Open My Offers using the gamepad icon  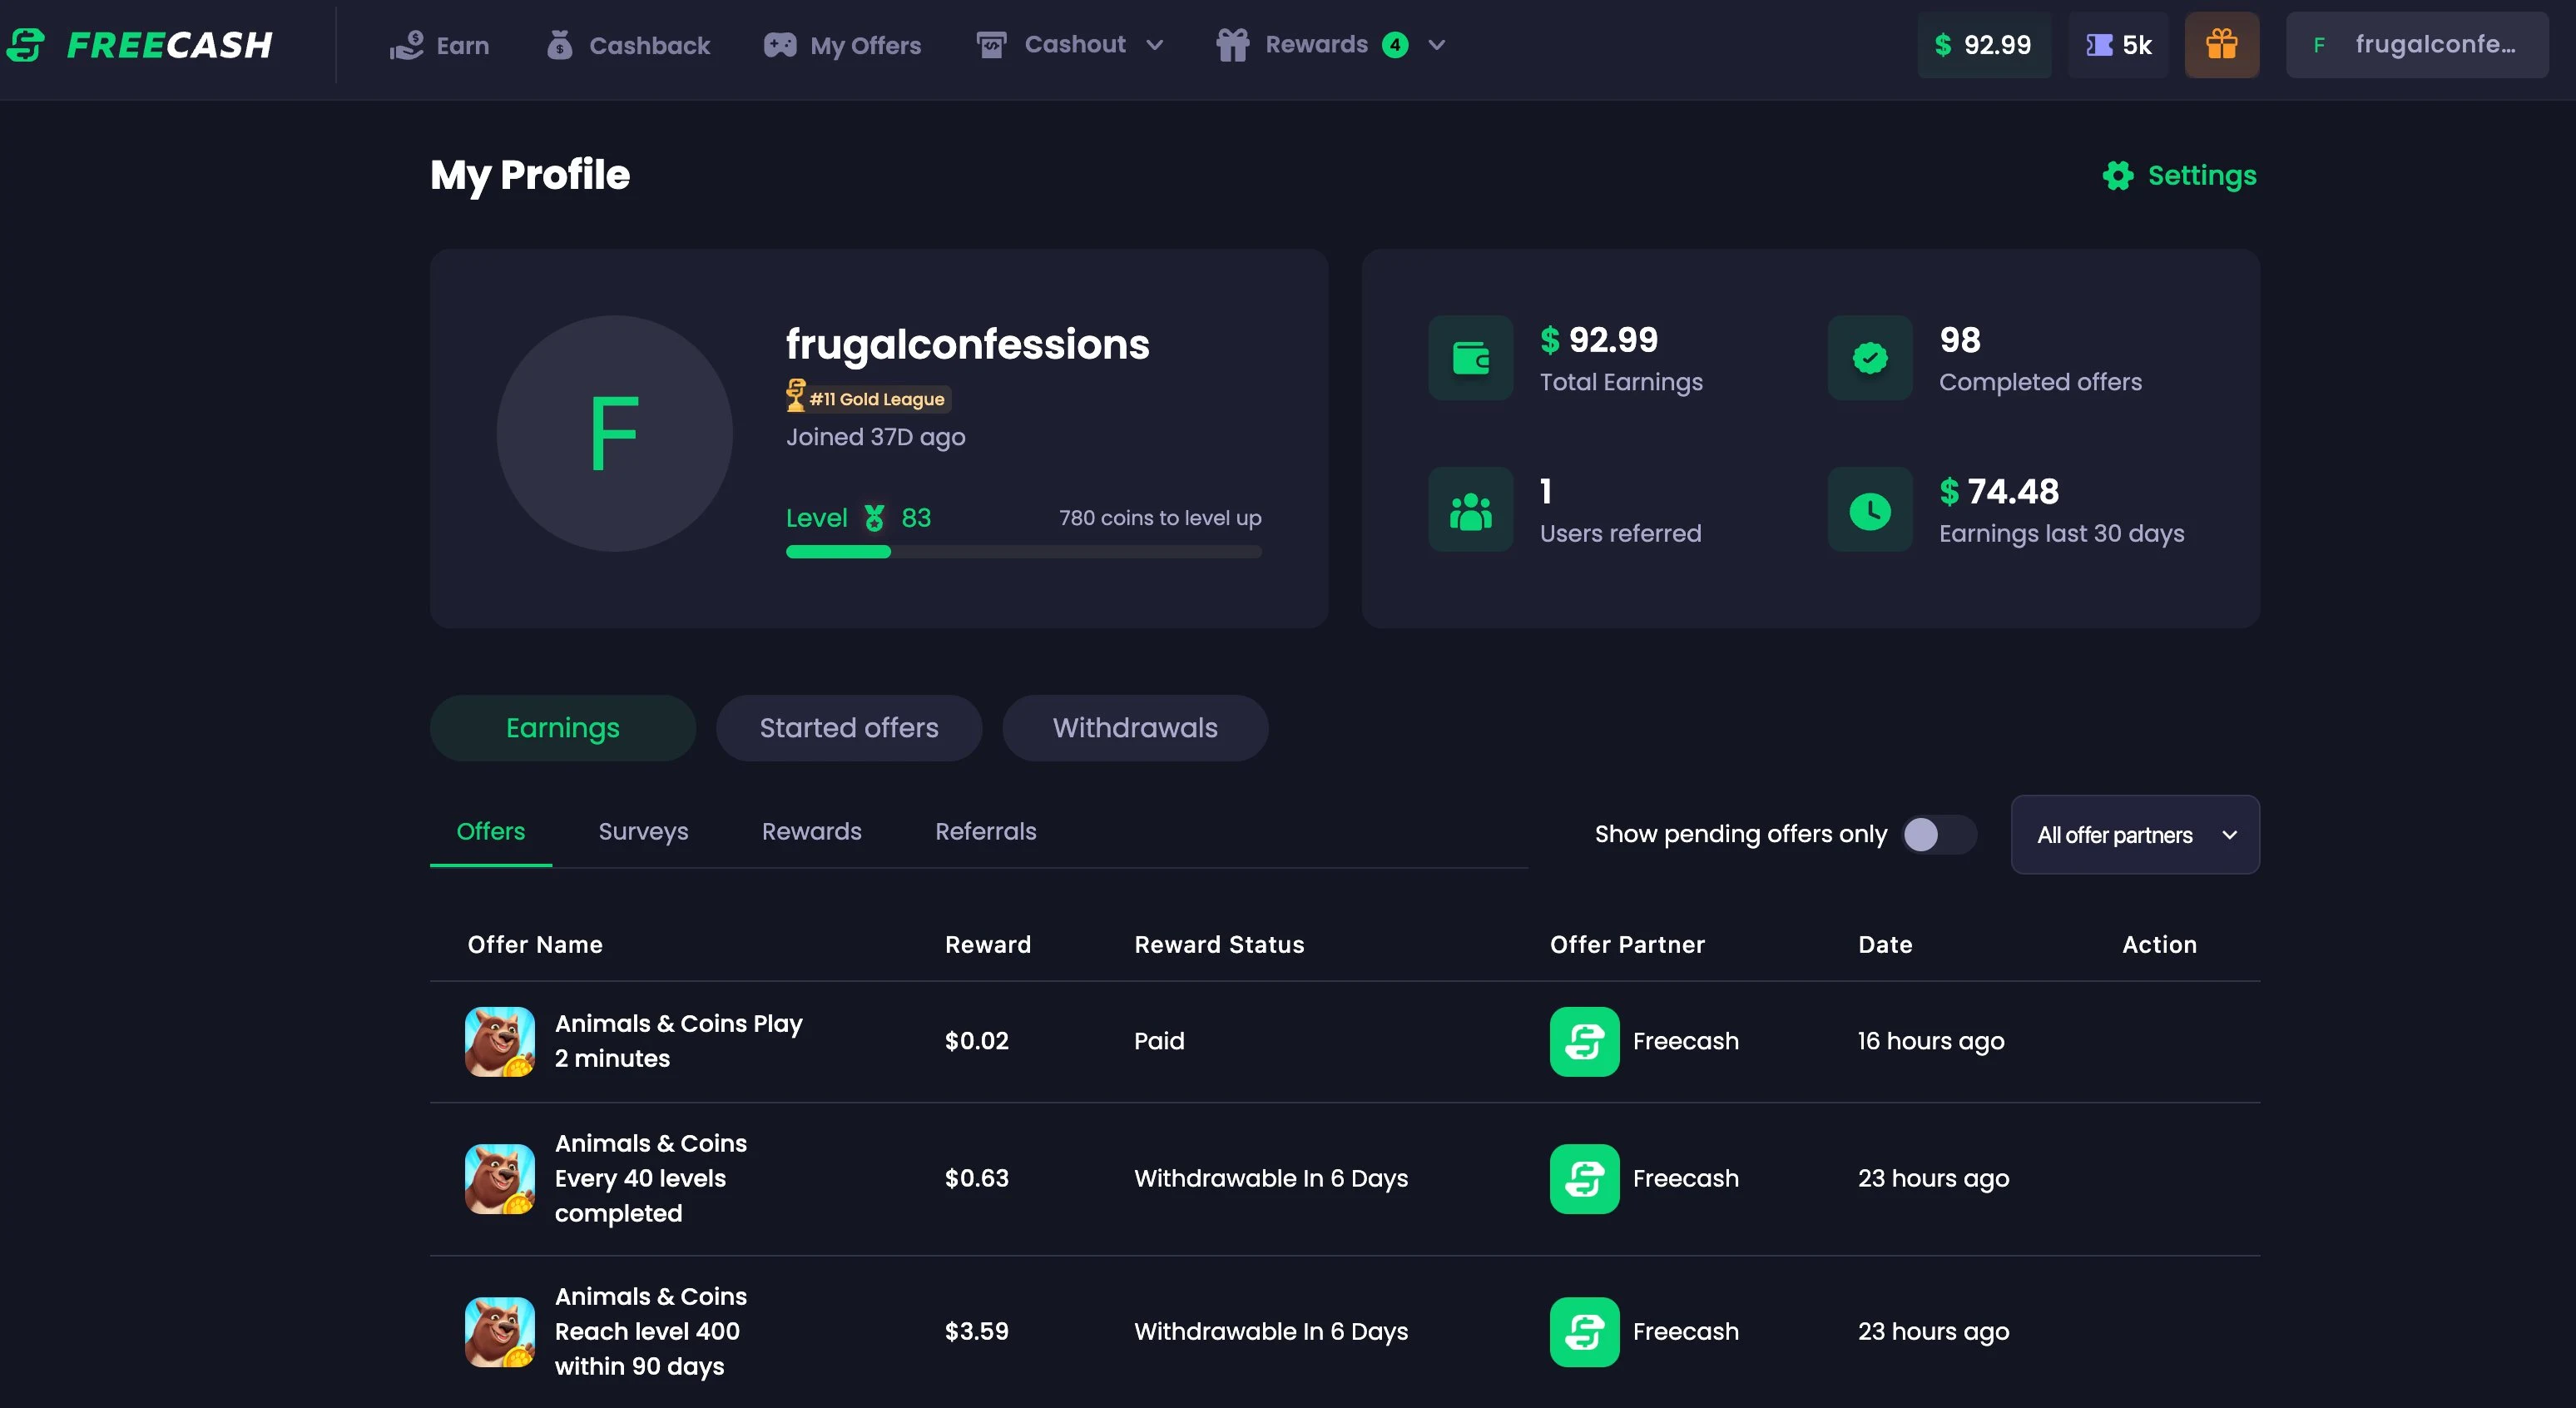781,44
